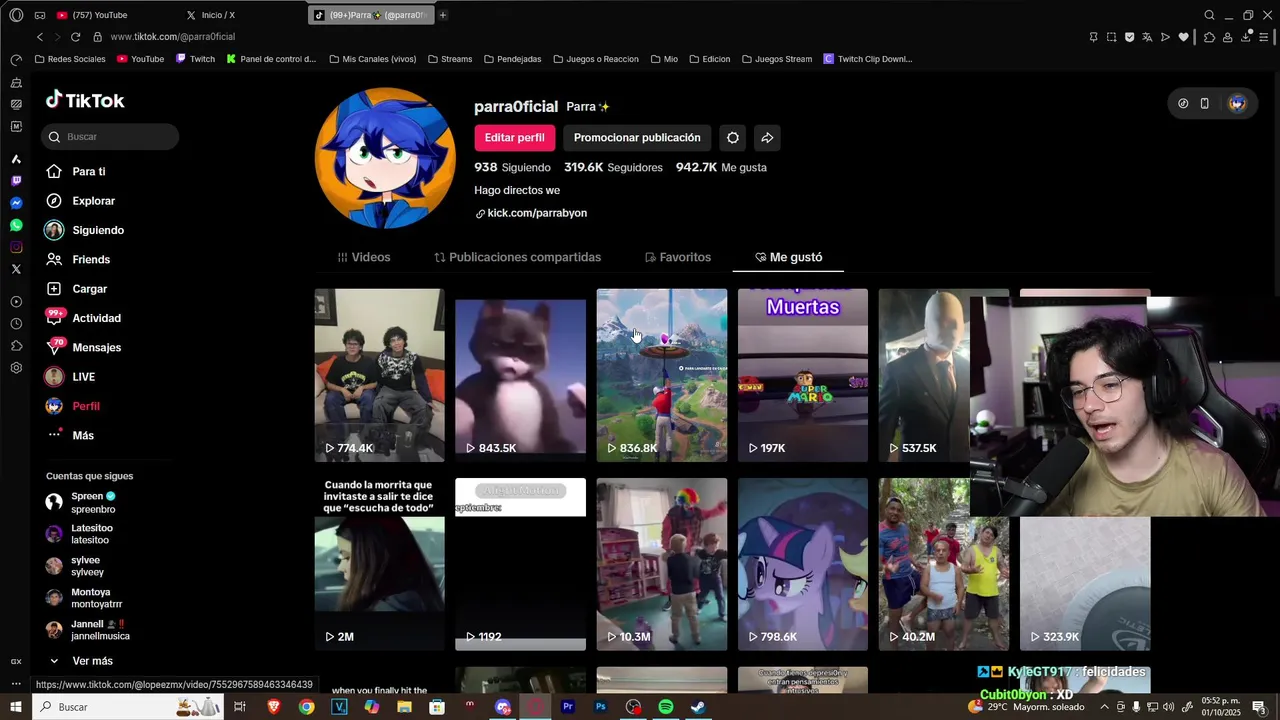Switch to the Videos tab
The image size is (1280, 720).
364,257
